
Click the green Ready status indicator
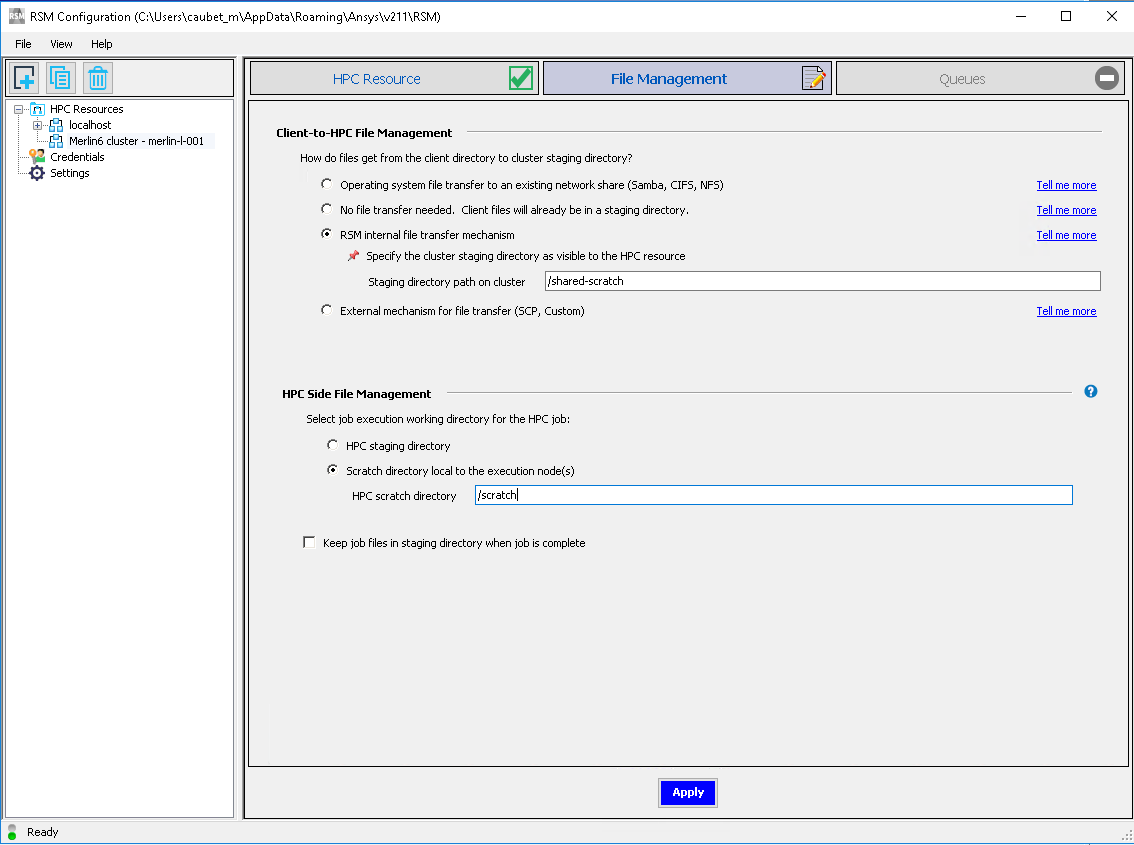coord(11,832)
